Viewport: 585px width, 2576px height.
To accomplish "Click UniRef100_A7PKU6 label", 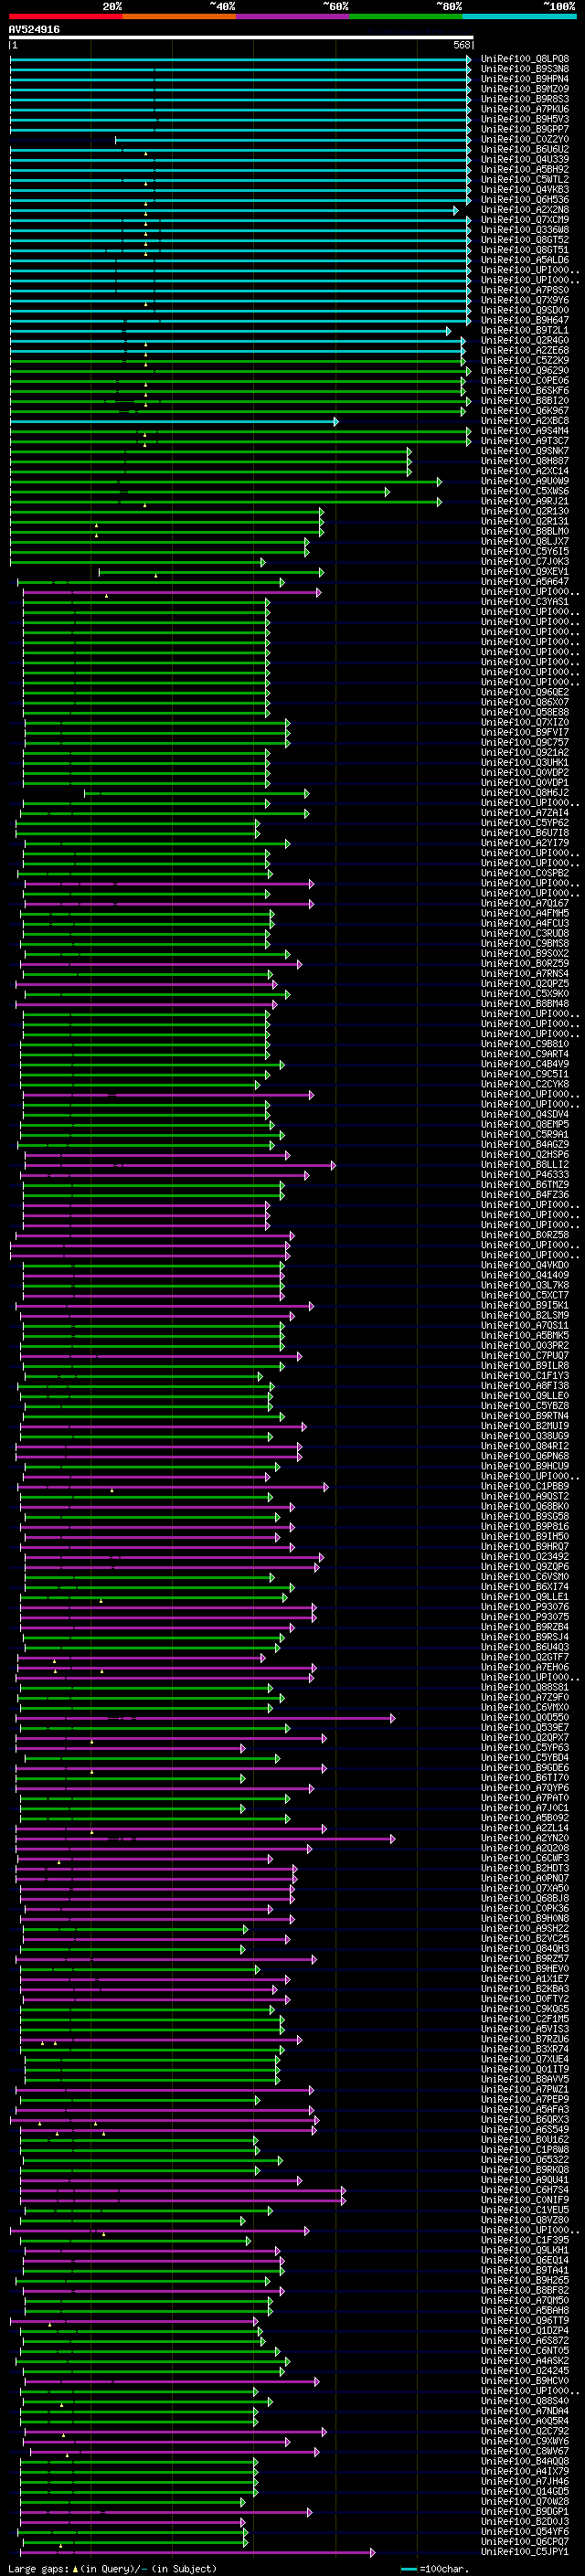I will [525, 109].
